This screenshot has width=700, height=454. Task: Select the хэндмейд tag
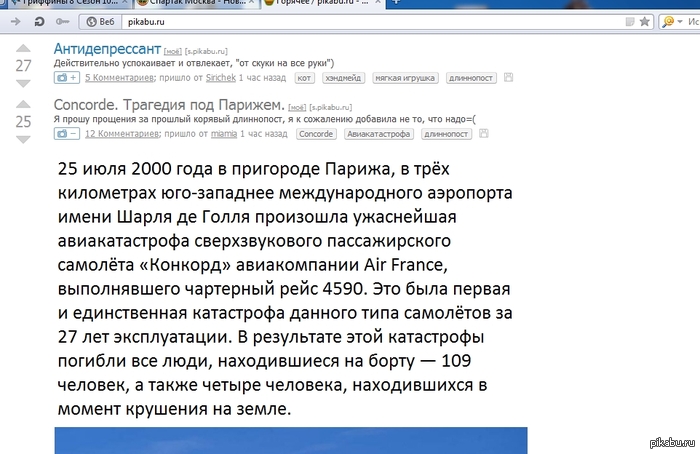pos(343,78)
